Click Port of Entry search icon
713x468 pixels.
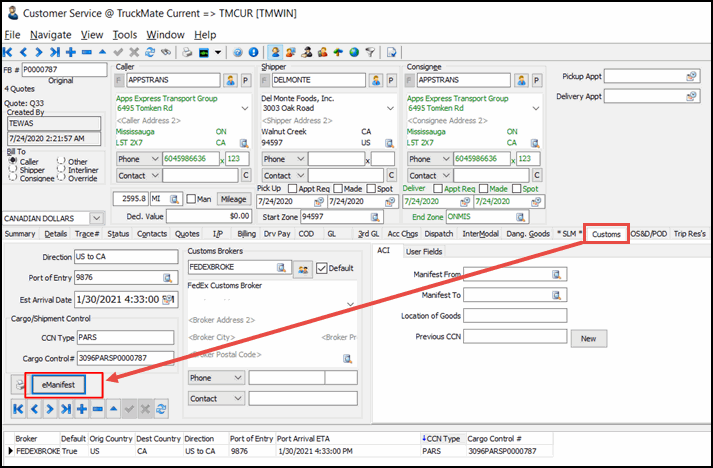point(165,278)
